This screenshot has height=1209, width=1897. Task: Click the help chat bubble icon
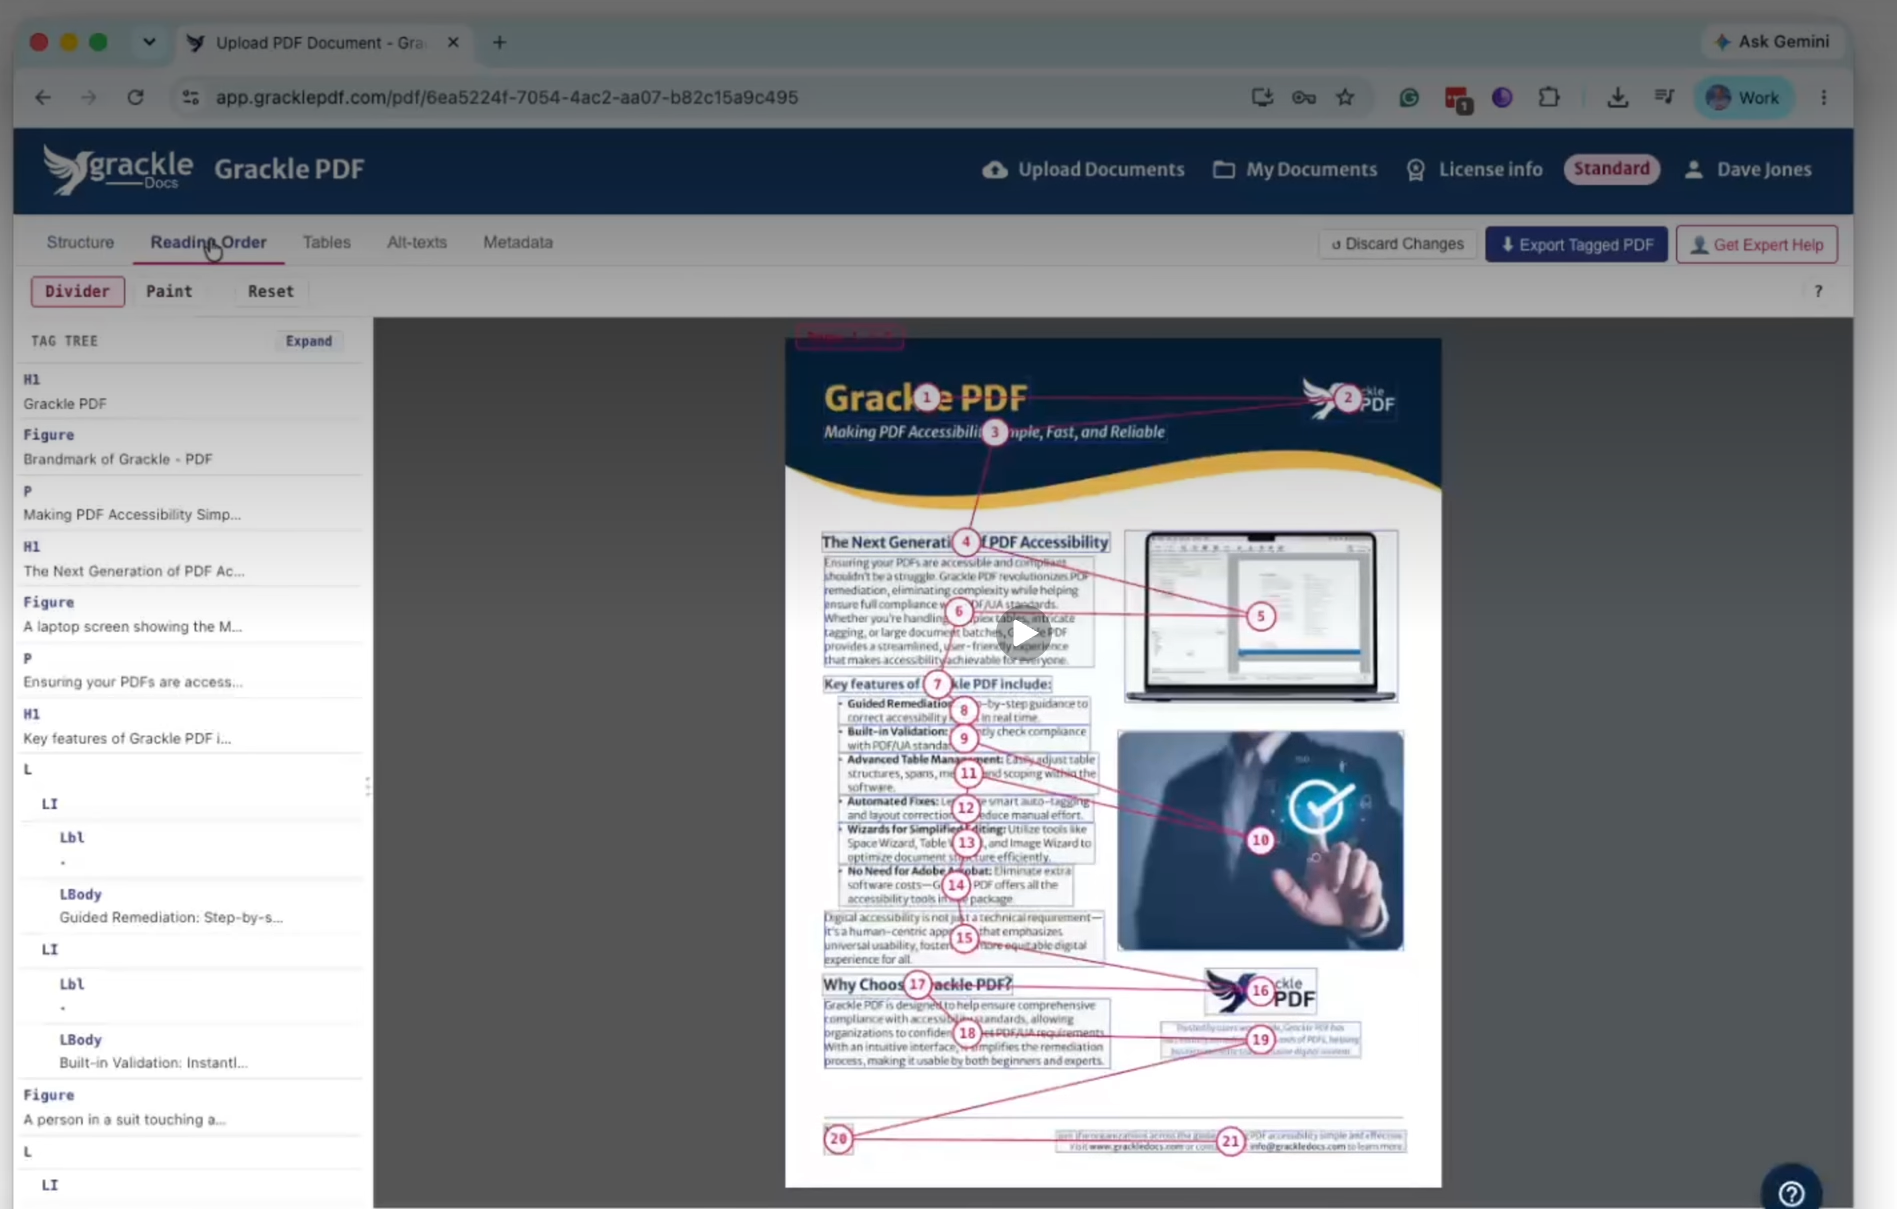click(1791, 1192)
